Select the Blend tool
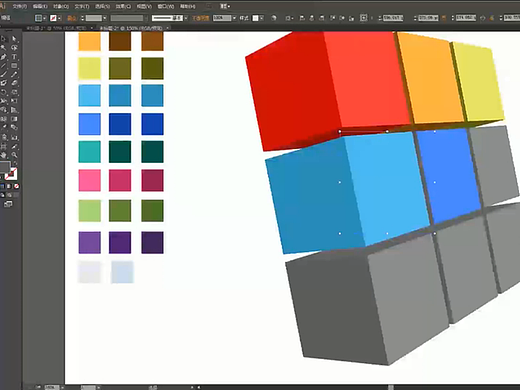The height and width of the screenshot is (390, 520). pyautogui.click(x=14, y=127)
